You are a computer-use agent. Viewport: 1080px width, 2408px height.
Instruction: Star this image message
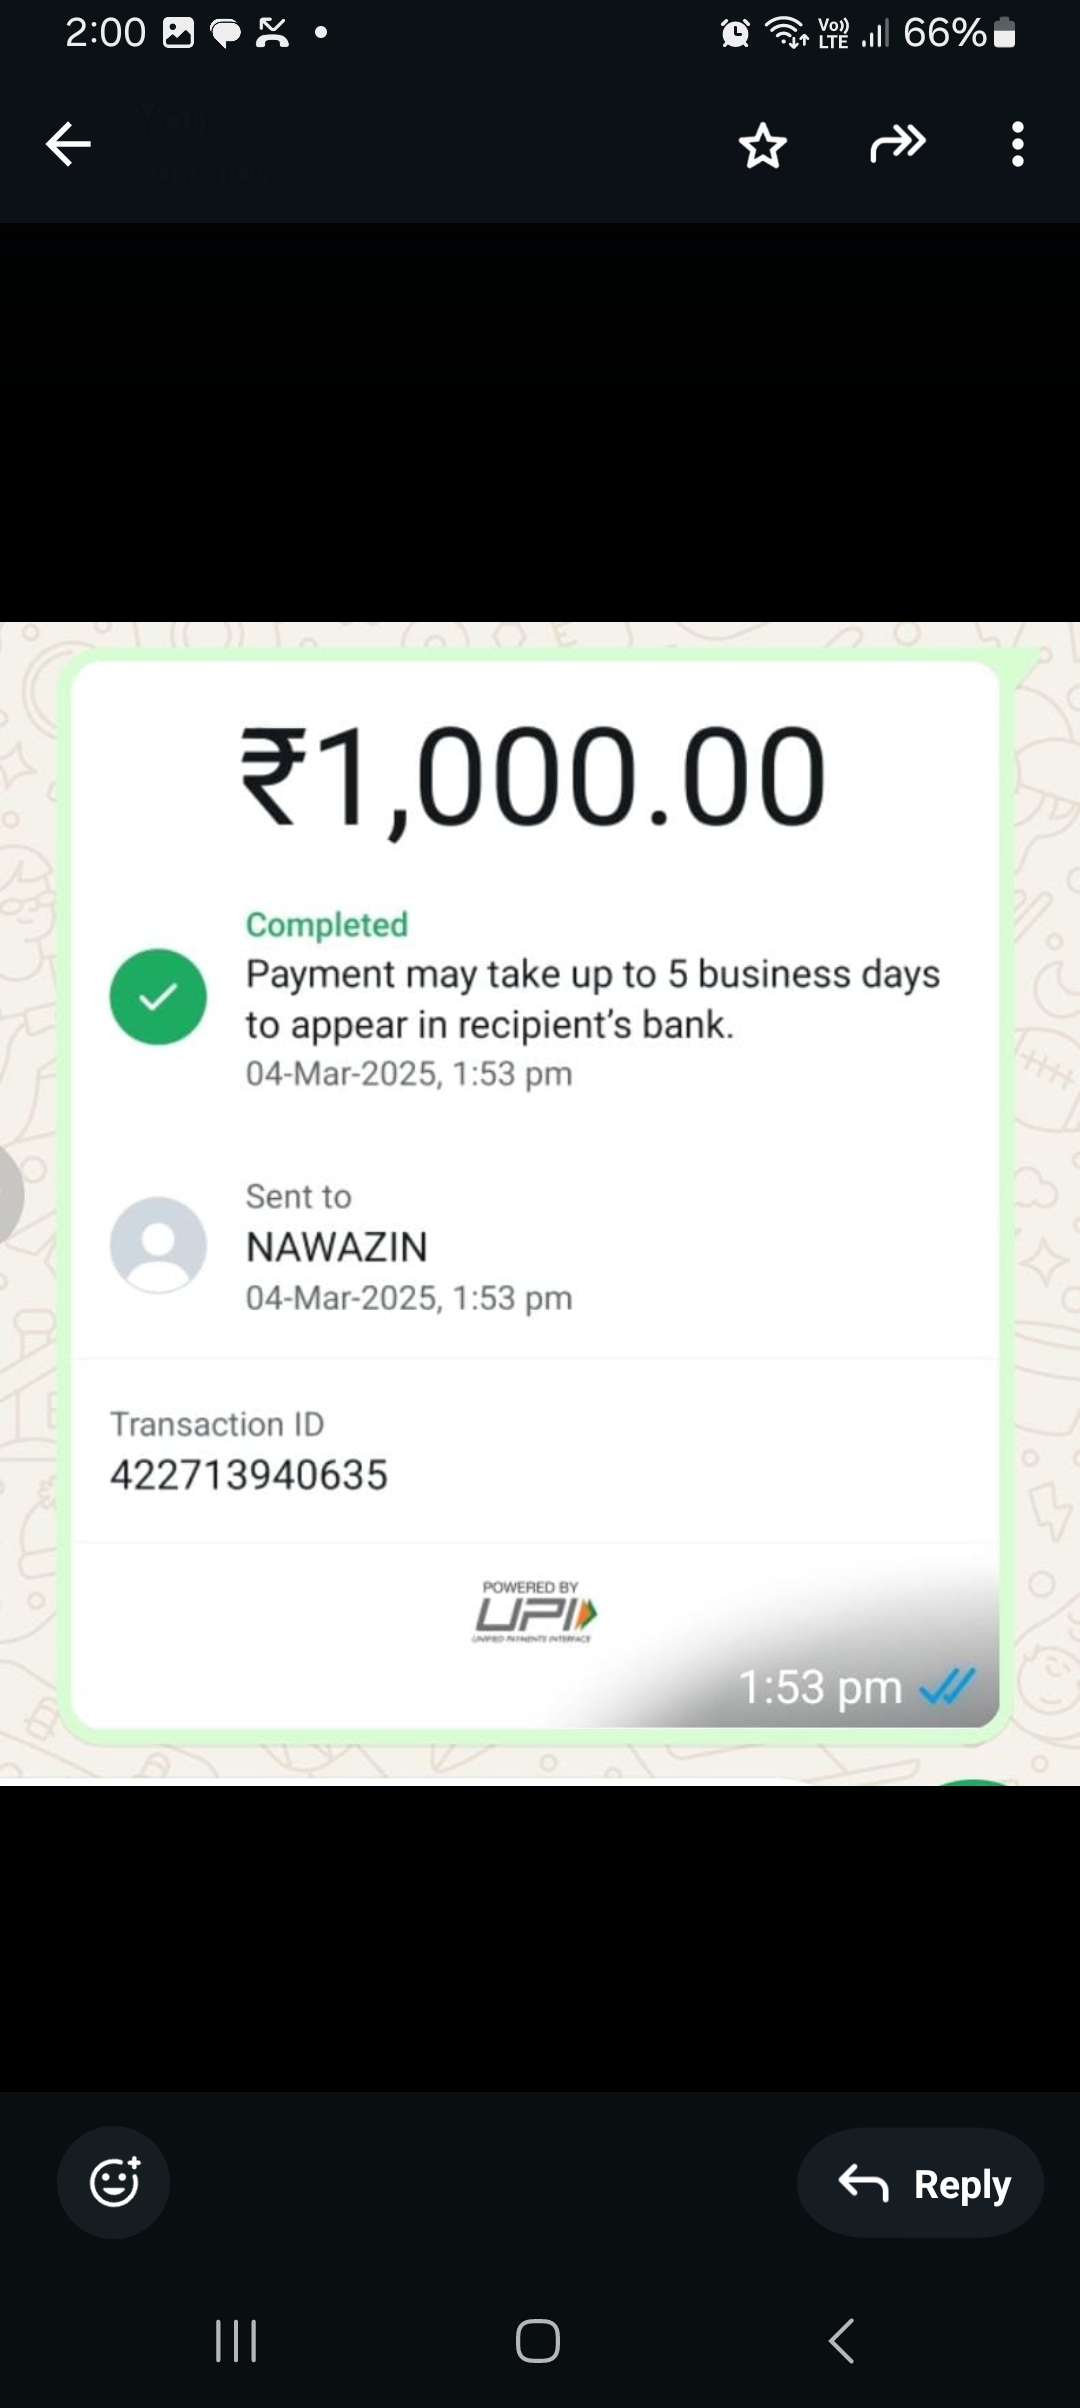point(763,146)
